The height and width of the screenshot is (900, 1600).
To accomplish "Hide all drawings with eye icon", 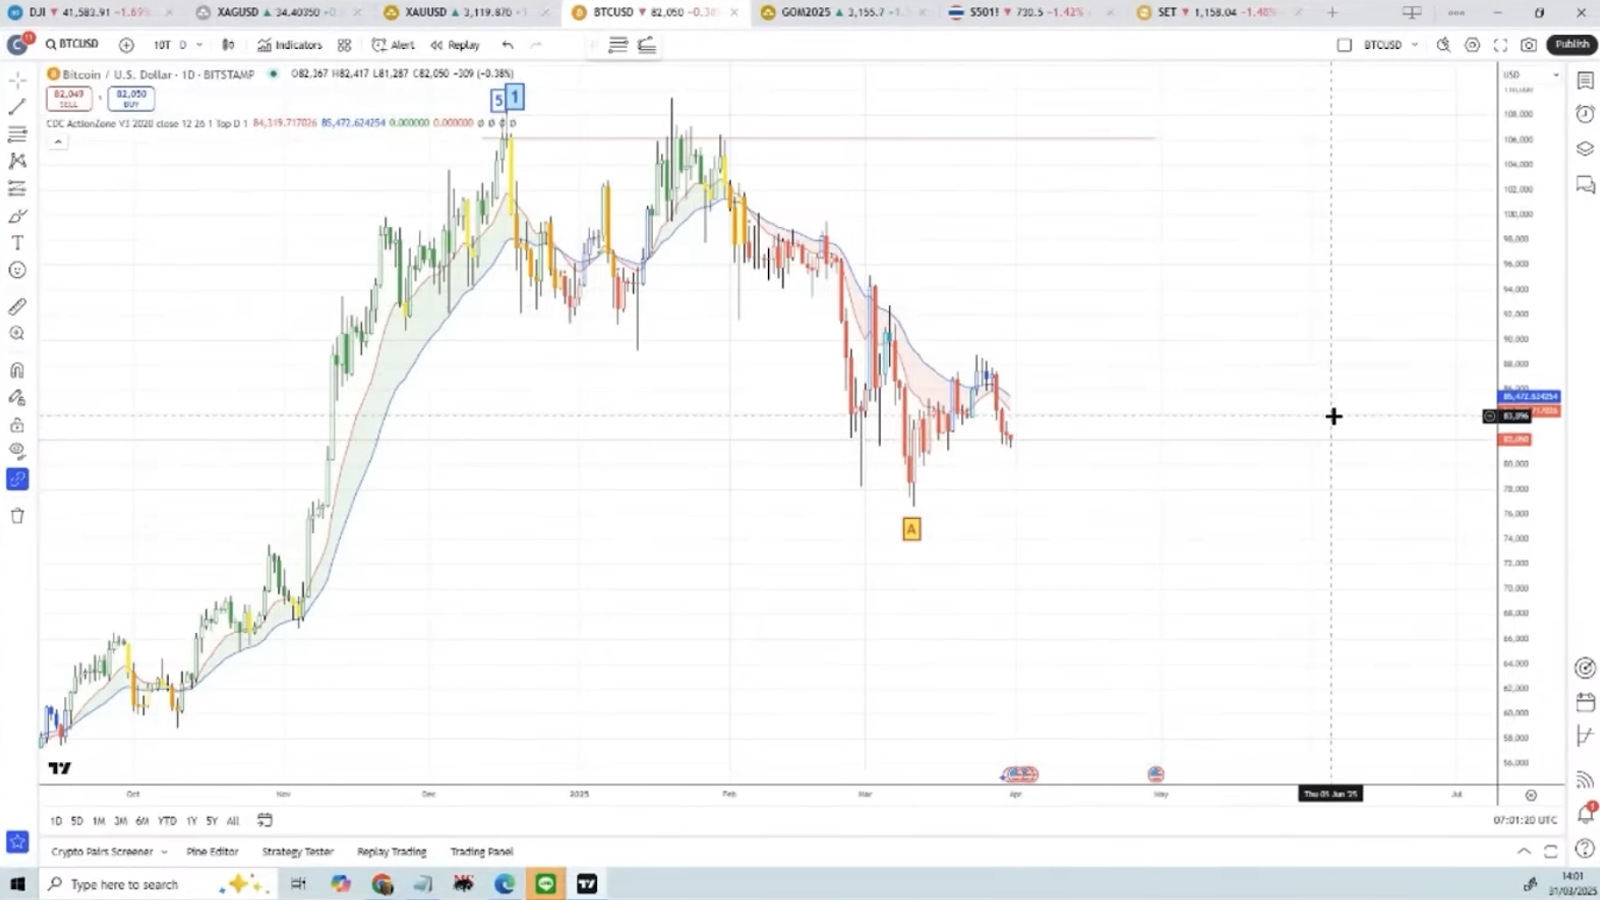I will [17, 451].
